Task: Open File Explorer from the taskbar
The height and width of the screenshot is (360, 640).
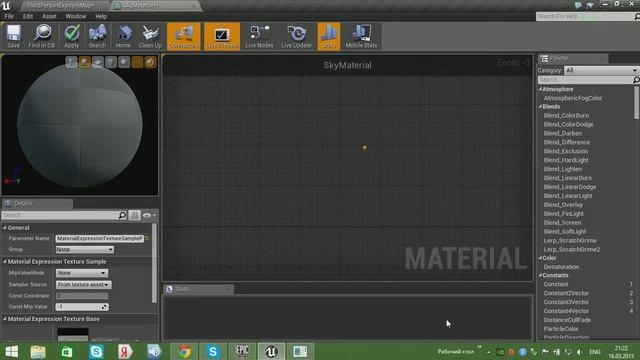Action: click(x=38, y=351)
